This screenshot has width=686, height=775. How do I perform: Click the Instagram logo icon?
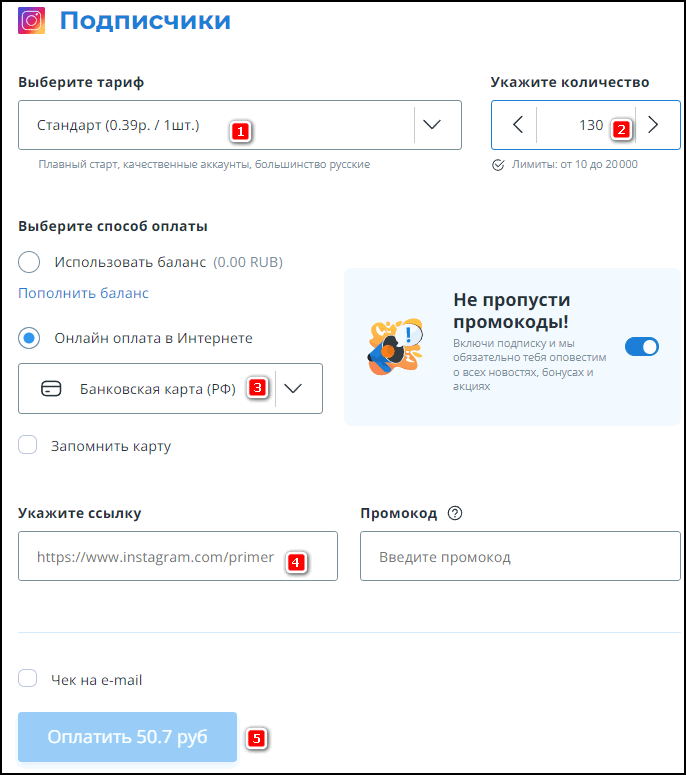coord(32,20)
